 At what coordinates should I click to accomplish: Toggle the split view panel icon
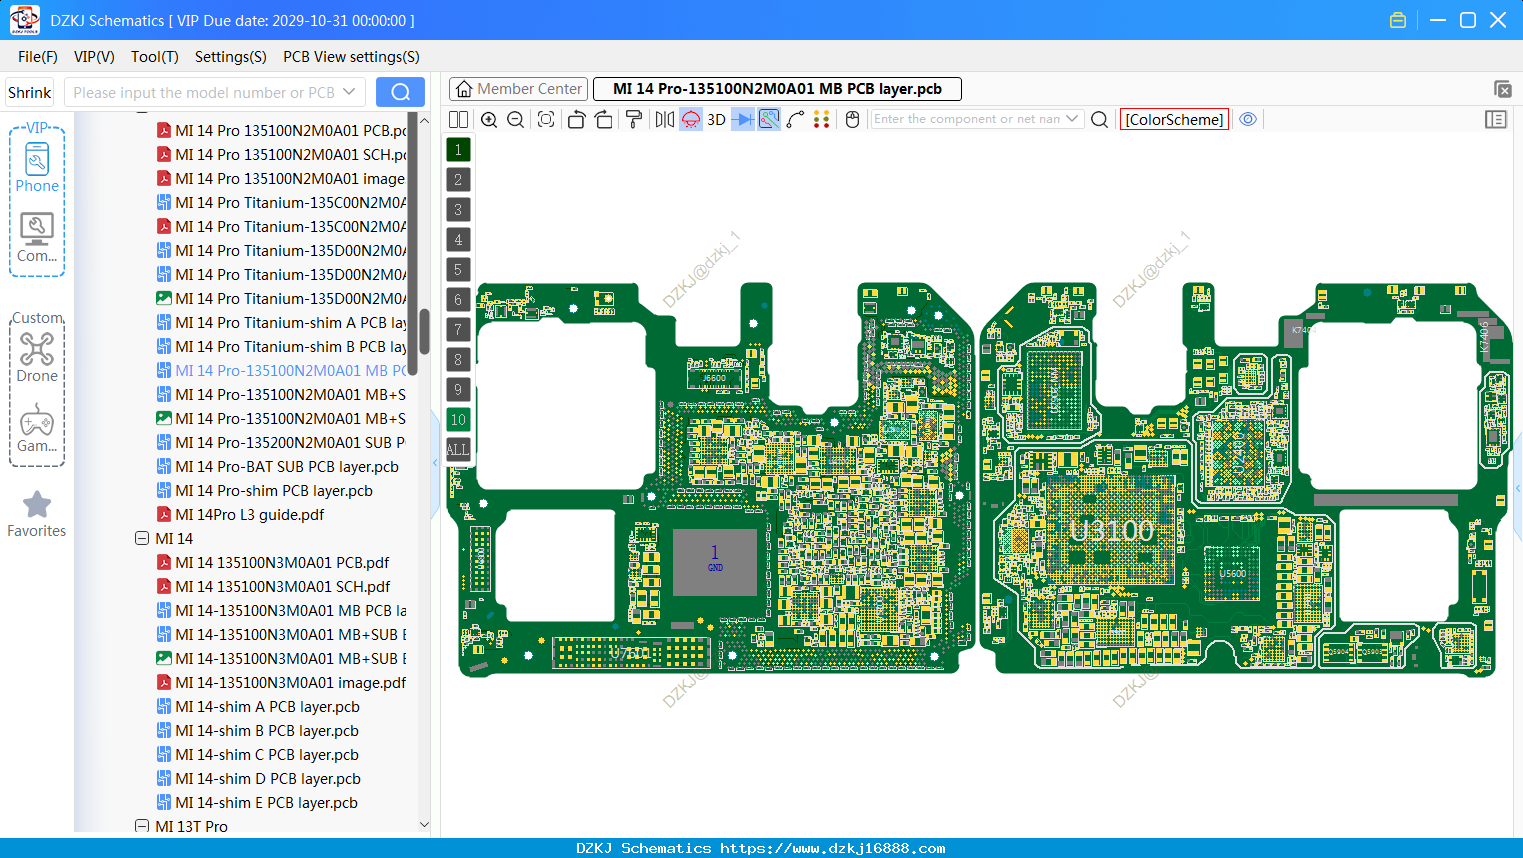coord(458,119)
